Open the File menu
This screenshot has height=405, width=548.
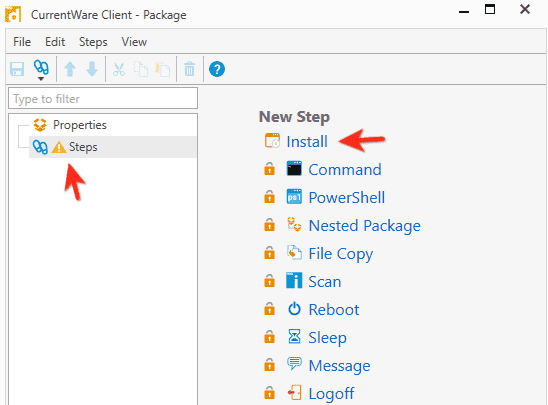coord(22,42)
